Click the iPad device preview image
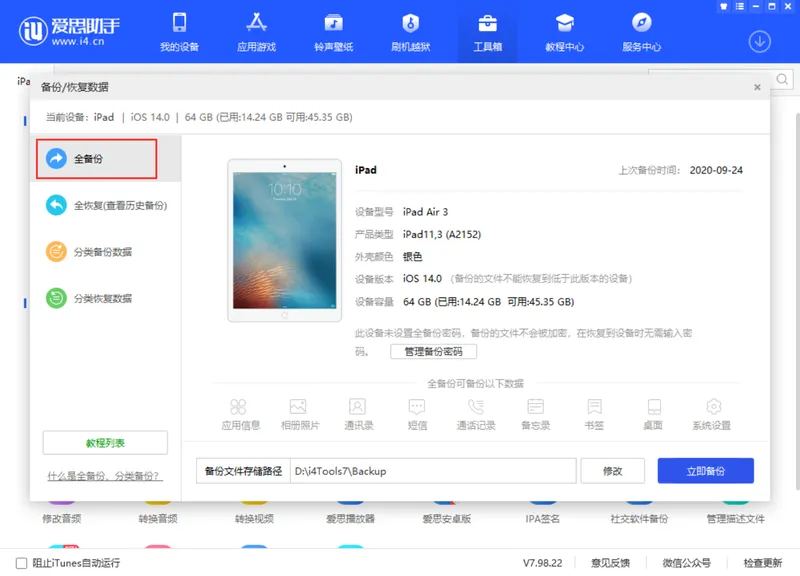Viewport: 800px width, 576px height. 285,240
